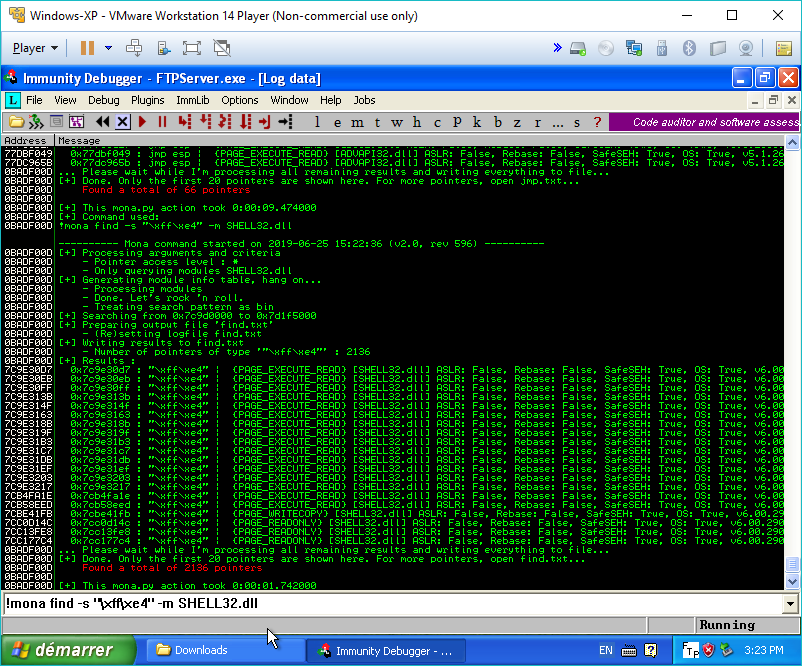Expand the VMware power options arrow
802x666 pixels.
[x=108, y=48]
